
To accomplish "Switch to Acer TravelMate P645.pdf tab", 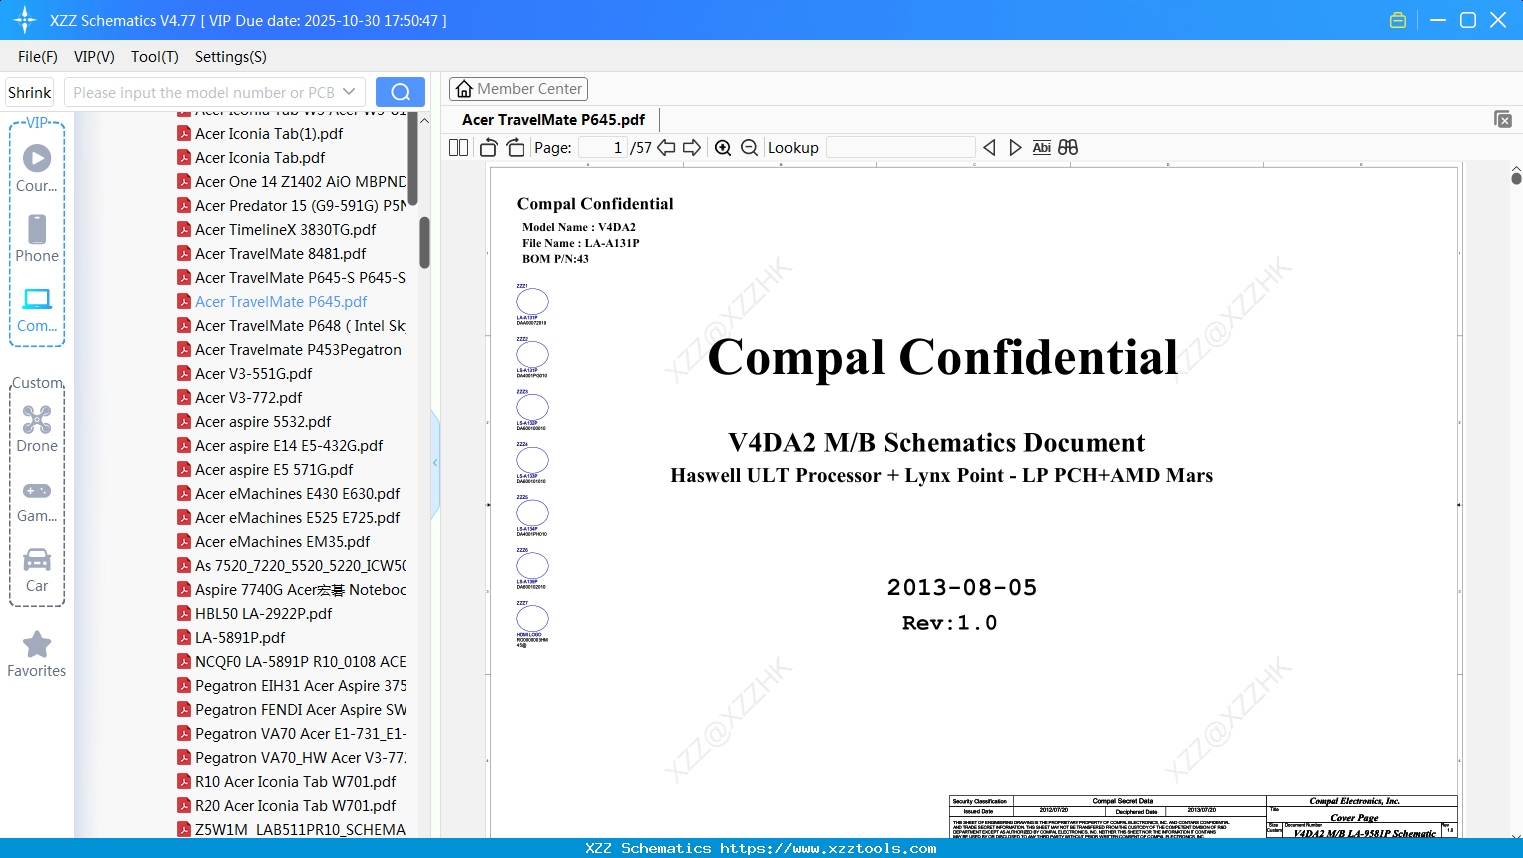I will click(x=553, y=119).
